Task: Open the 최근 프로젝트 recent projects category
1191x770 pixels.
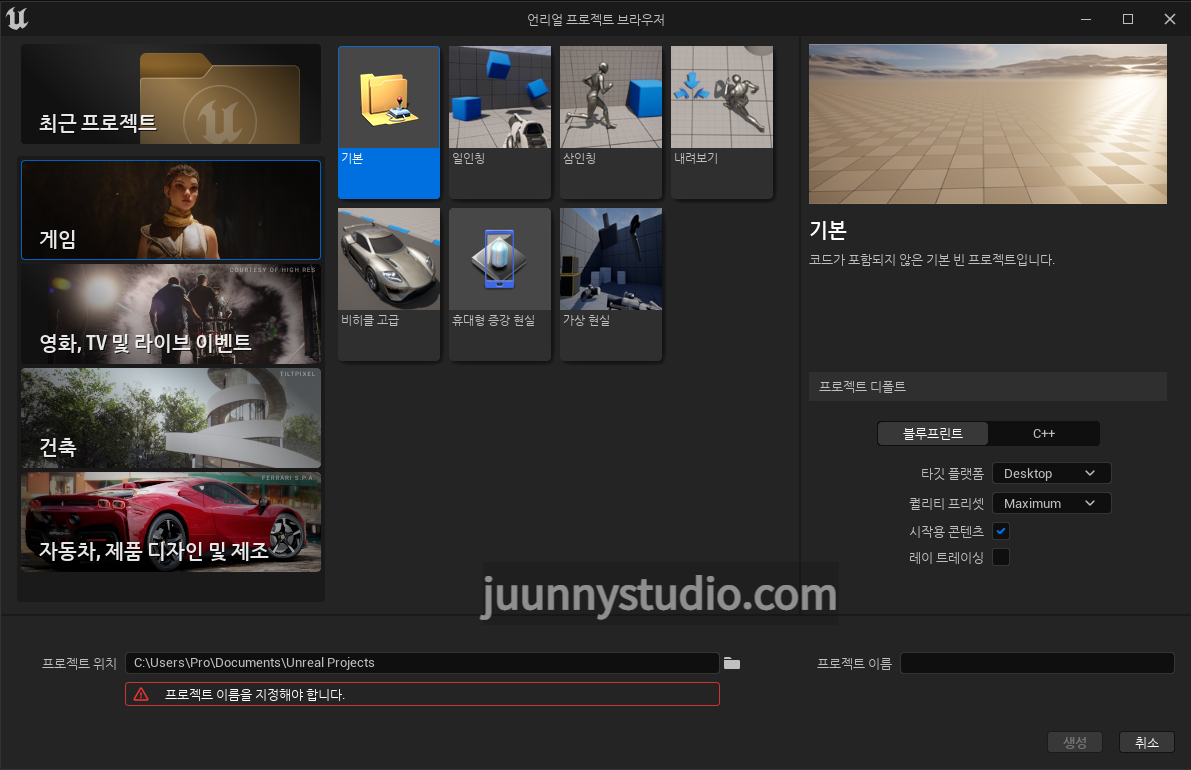Action: tap(171, 94)
